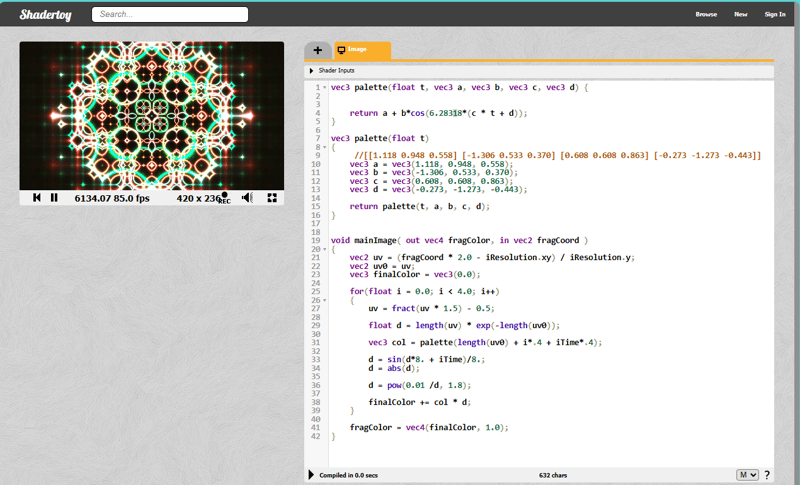Mute the shader audio
Image resolution: width=800 pixels, height=485 pixels.
point(247,198)
